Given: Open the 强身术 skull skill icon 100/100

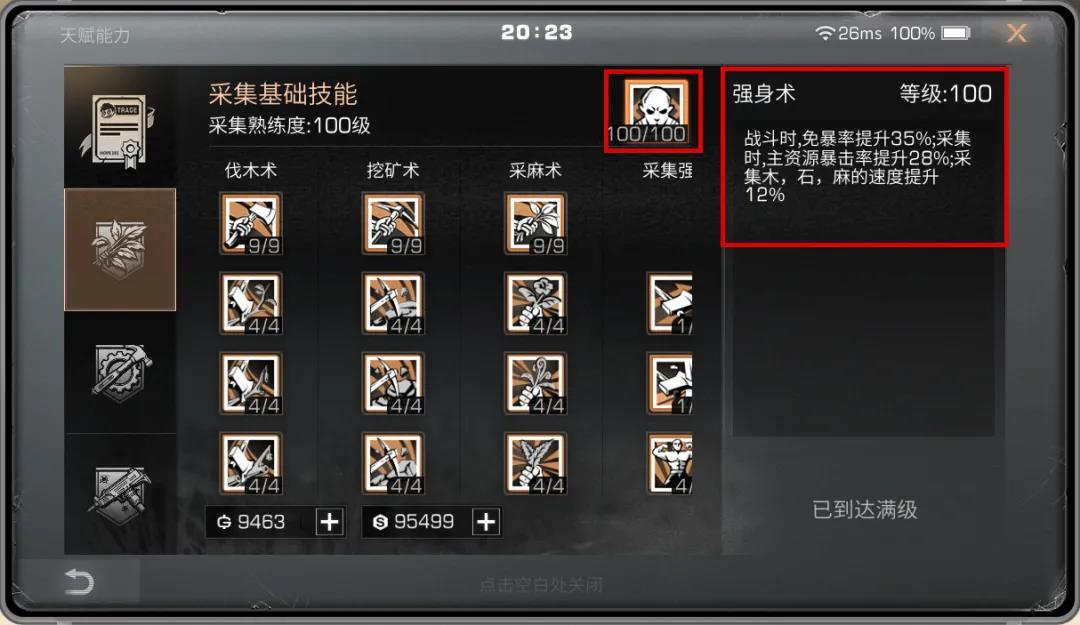Looking at the screenshot, I should (654, 110).
